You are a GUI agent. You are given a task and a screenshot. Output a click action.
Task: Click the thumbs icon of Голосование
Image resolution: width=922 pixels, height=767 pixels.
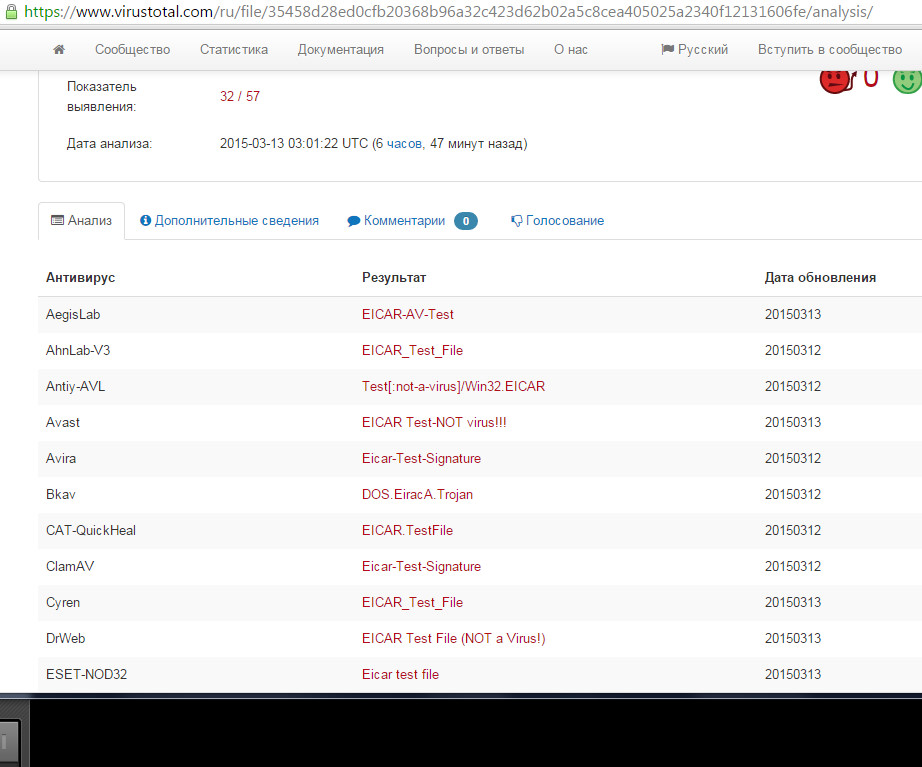pos(516,221)
